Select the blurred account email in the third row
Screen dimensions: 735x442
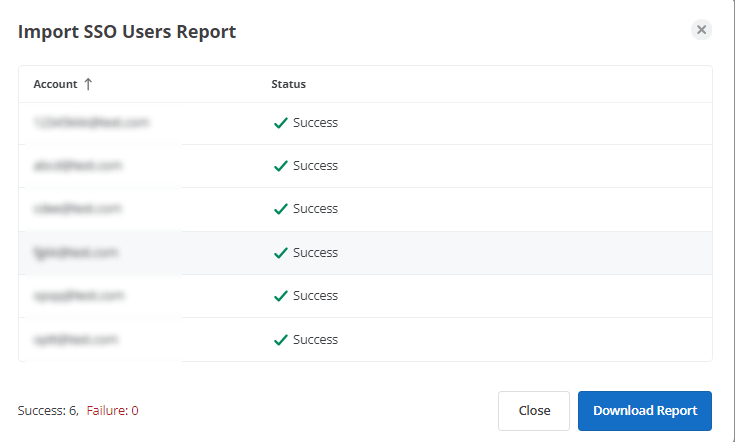(78, 208)
